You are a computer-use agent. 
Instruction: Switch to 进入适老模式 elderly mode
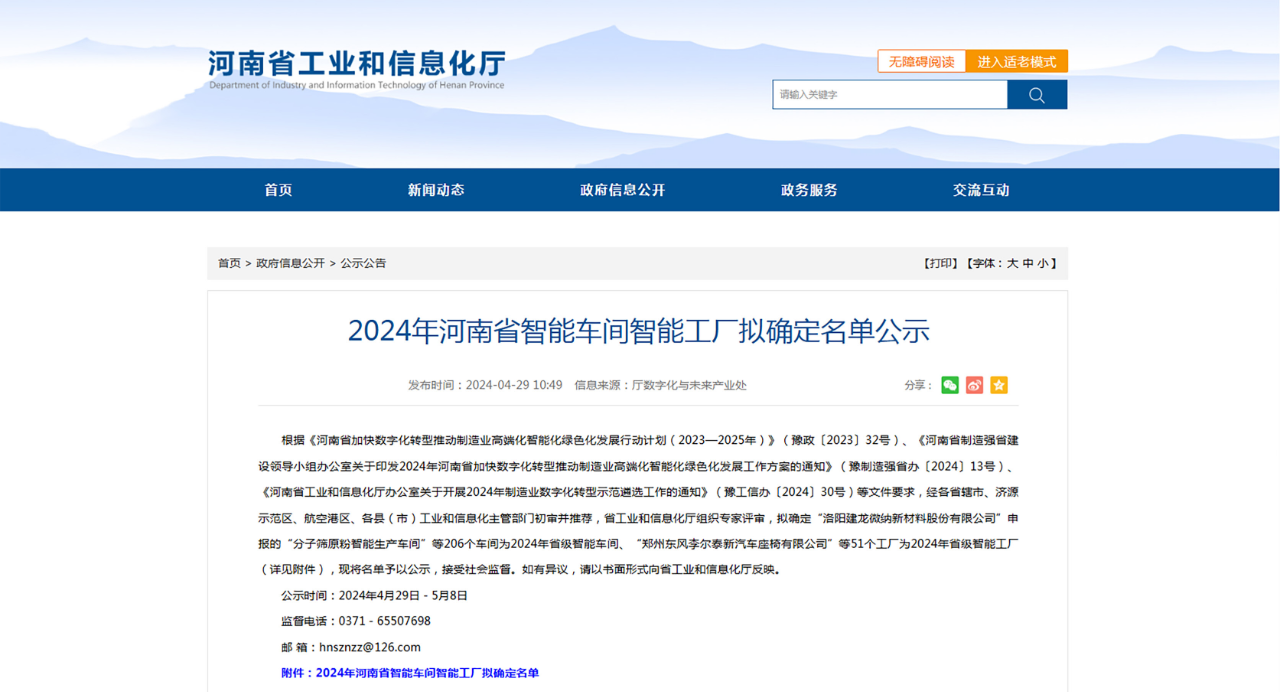(x=1016, y=62)
